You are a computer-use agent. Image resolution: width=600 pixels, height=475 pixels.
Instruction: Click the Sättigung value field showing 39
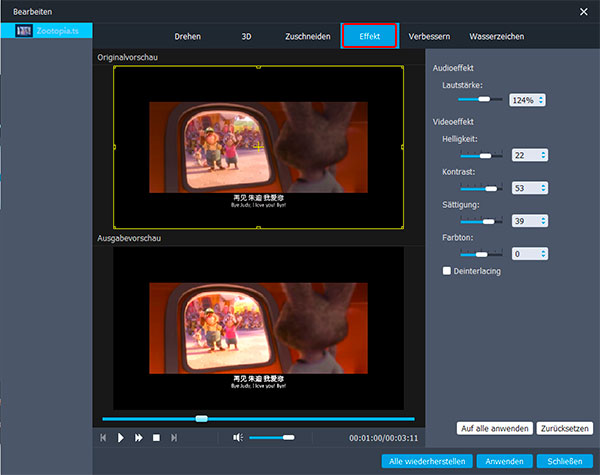530,221
